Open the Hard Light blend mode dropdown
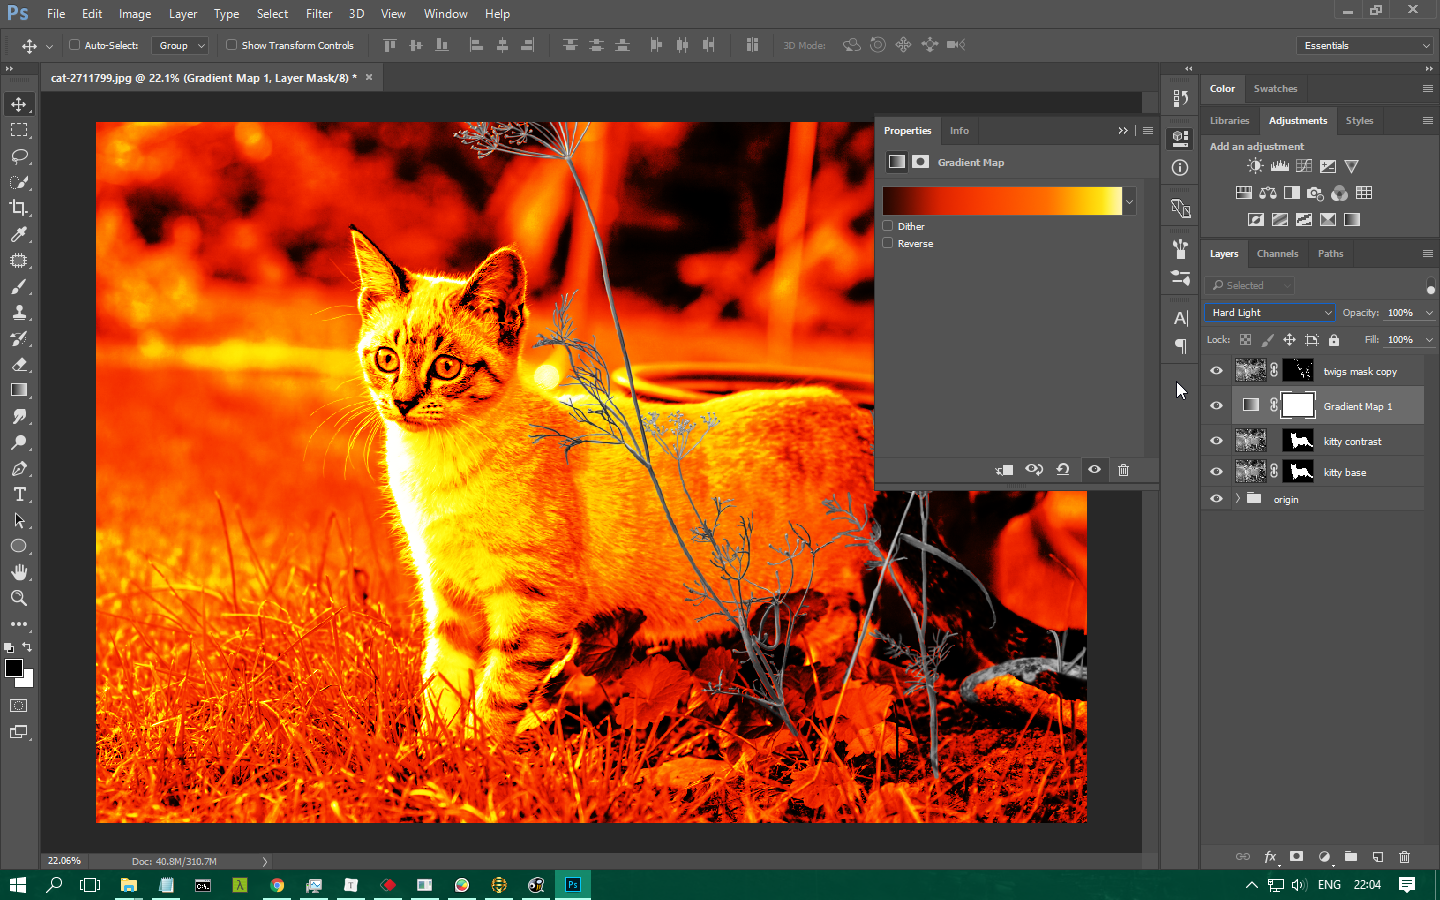Image resolution: width=1440 pixels, height=900 pixels. tap(1270, 312)
